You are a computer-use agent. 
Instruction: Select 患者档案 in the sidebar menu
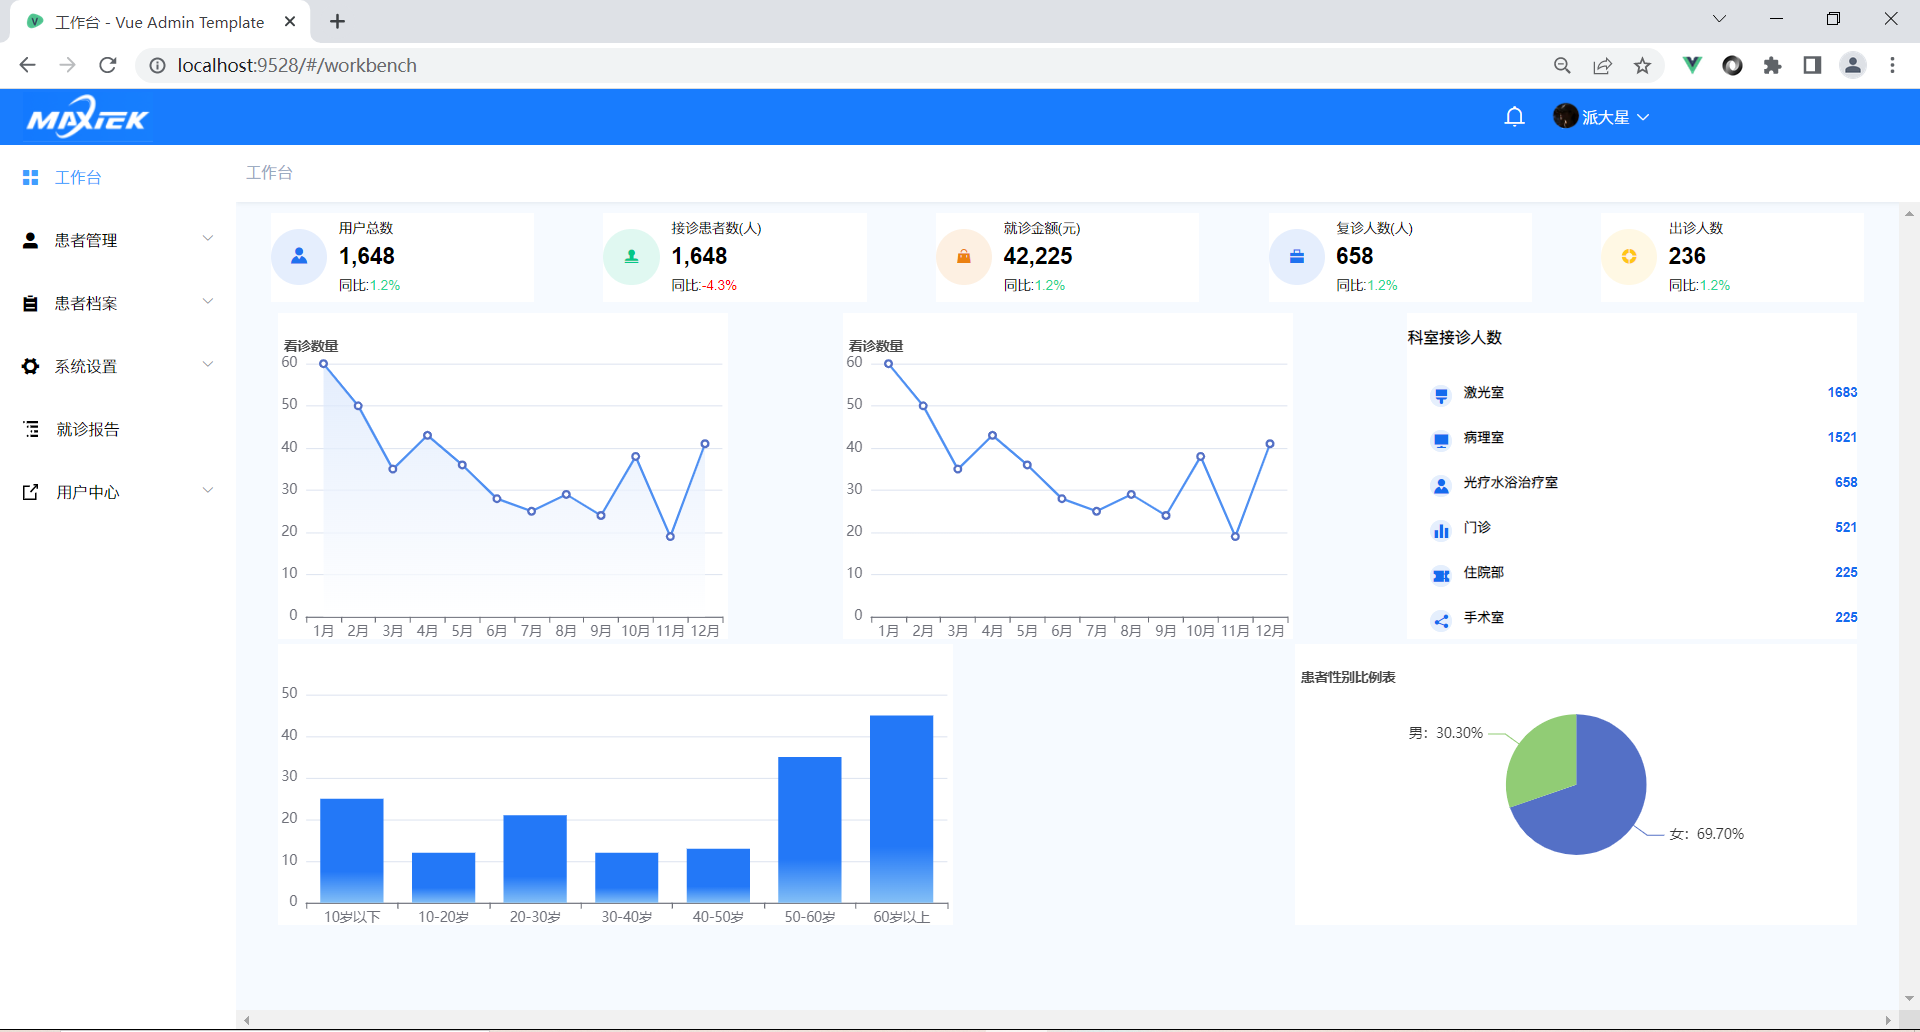point(118,303)
